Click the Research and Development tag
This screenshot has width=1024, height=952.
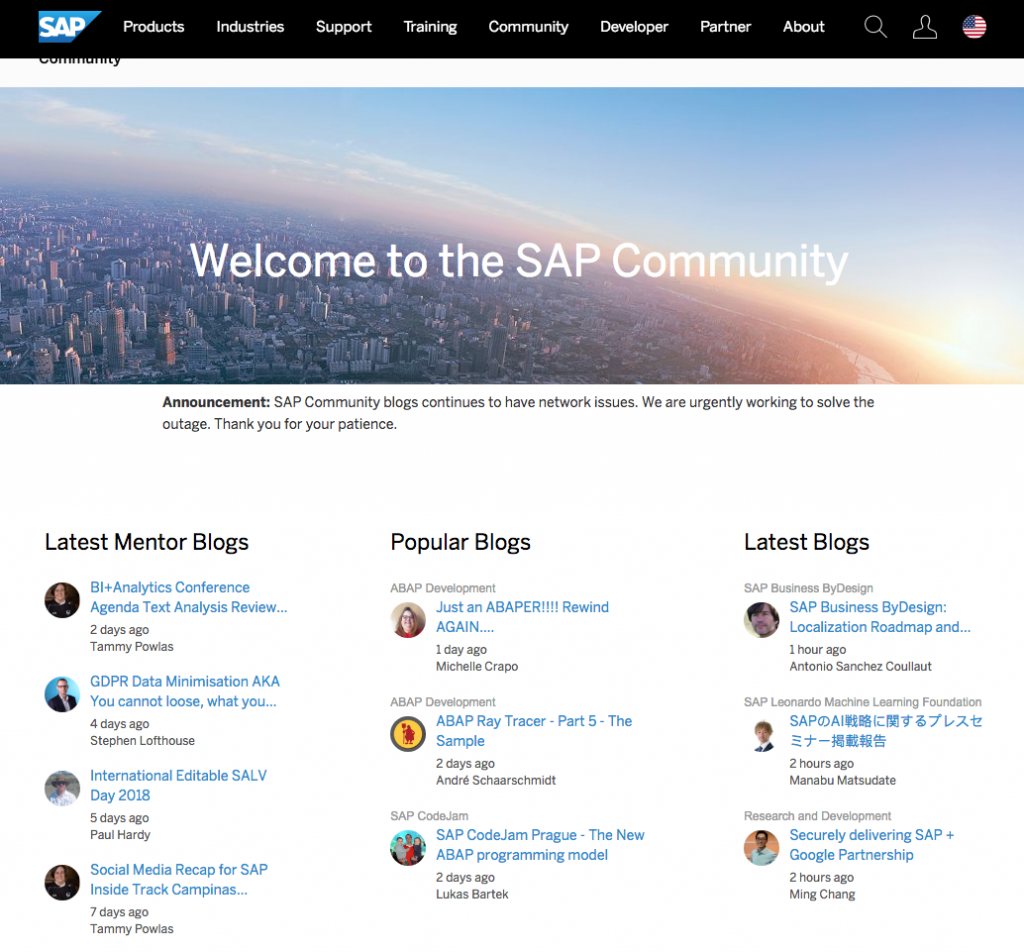coord(817,816)
